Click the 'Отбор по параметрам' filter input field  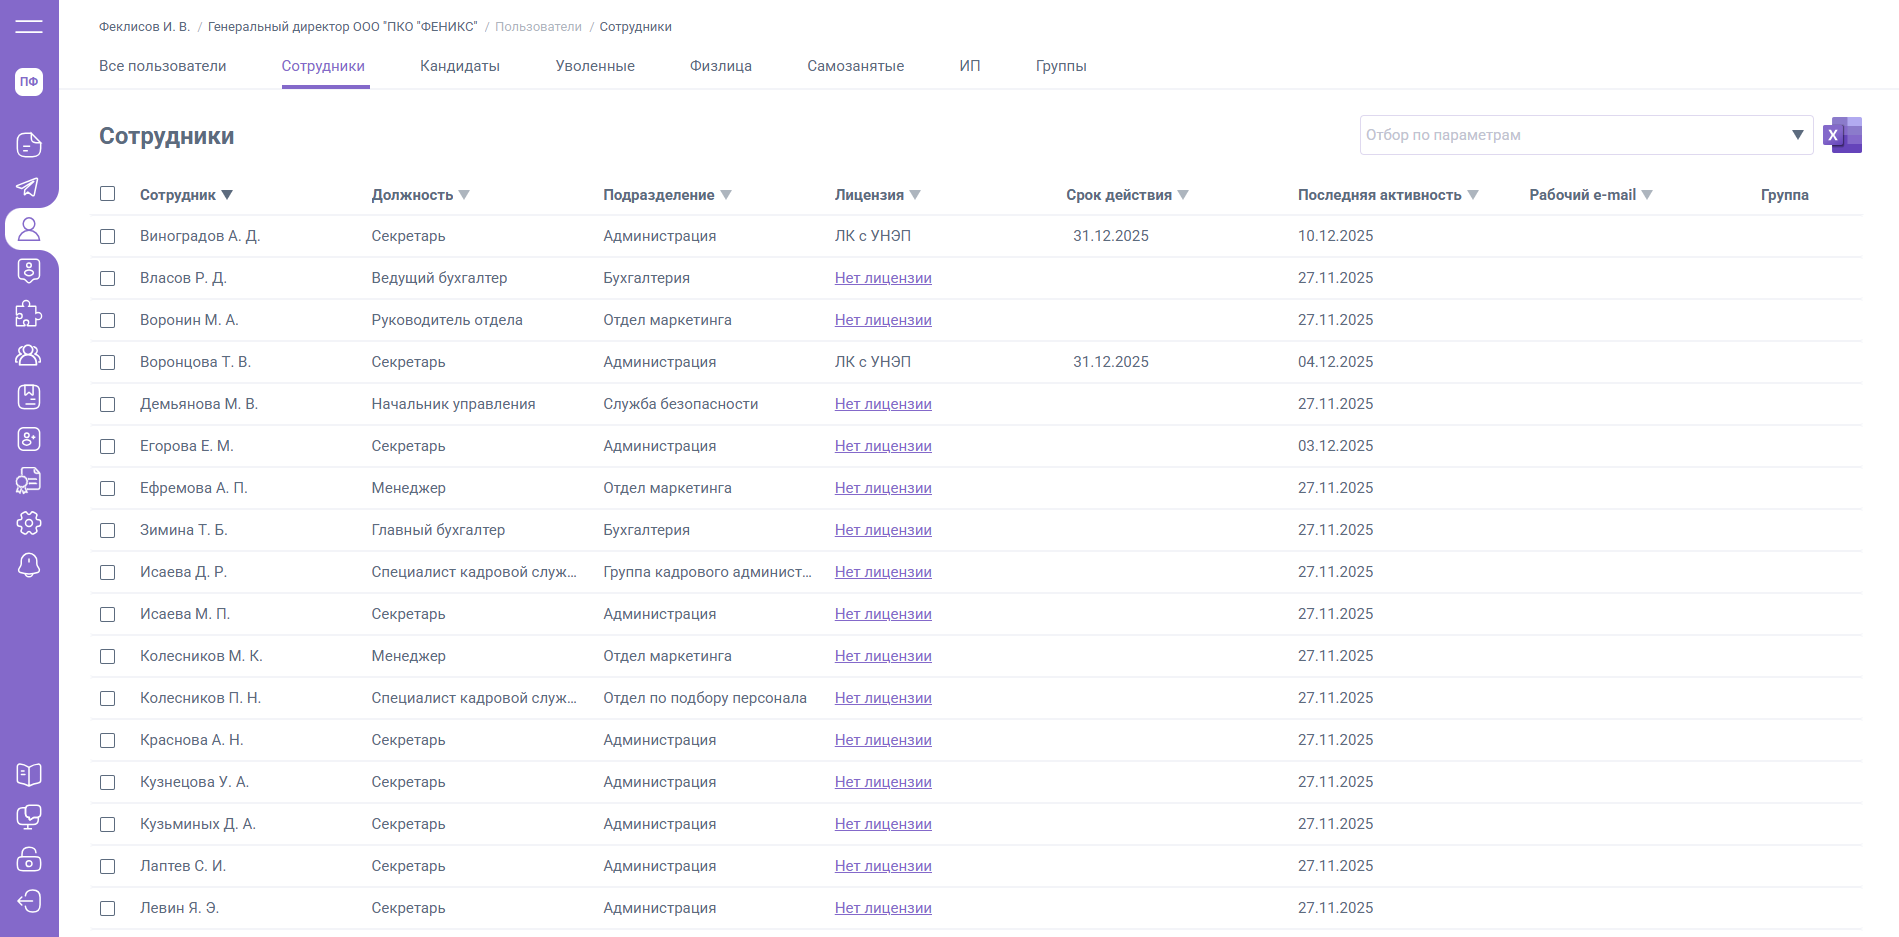click(1570, 135)
